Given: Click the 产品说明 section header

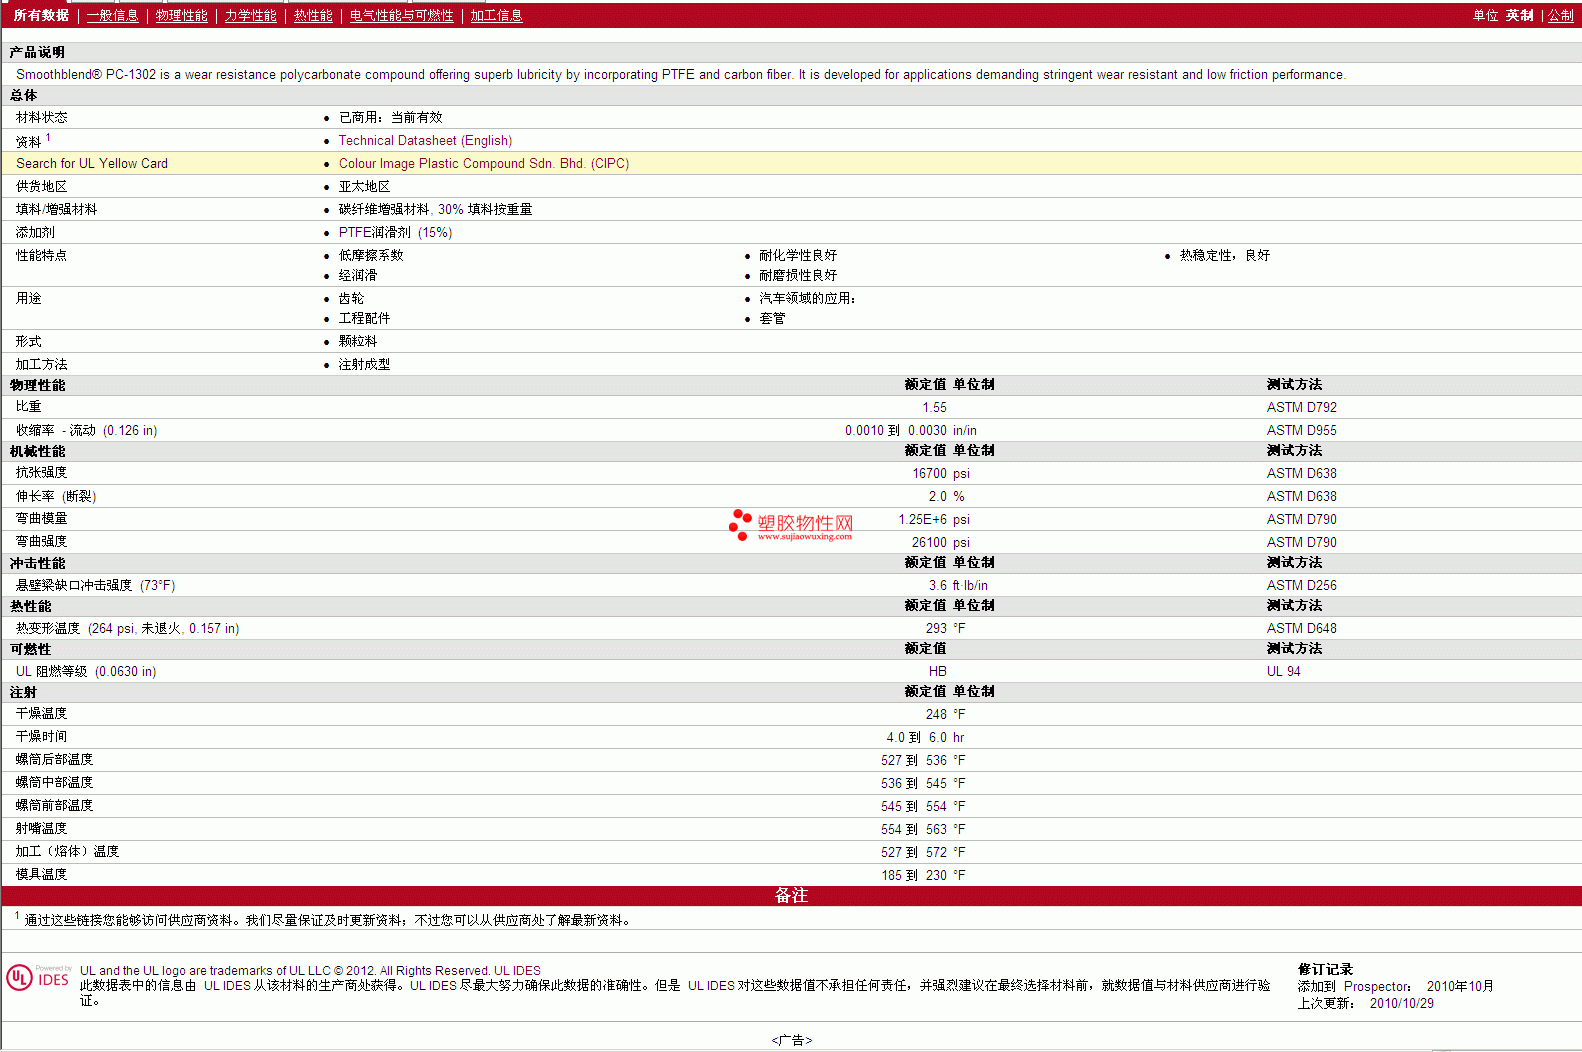Looking at the screenshot, I should (37, 52).
